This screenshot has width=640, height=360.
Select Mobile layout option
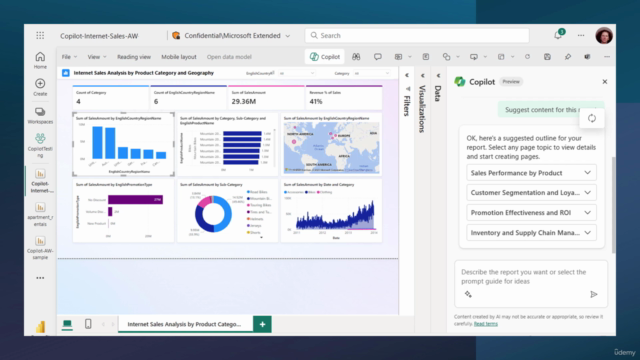point(179,57)
